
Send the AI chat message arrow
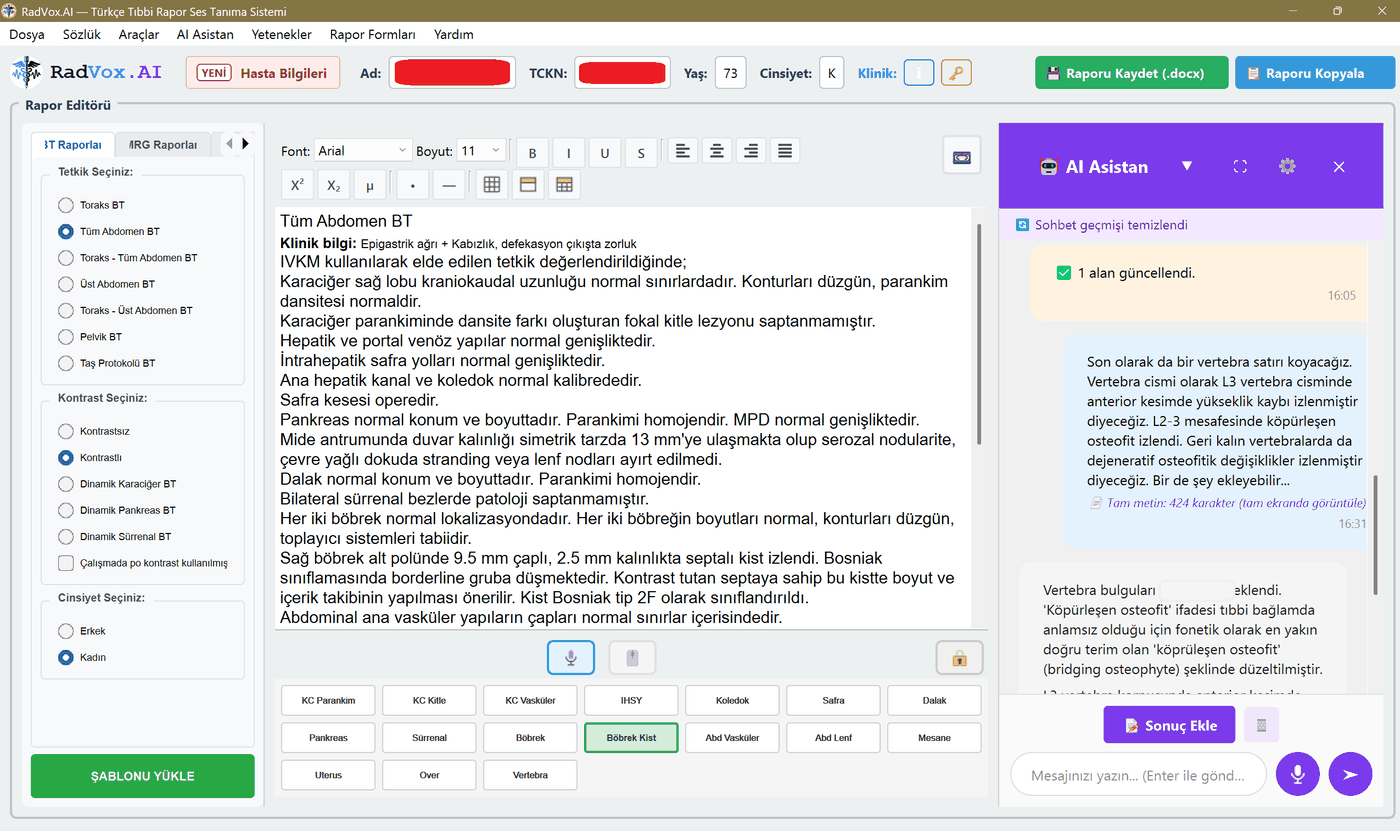pos(1350,774)
